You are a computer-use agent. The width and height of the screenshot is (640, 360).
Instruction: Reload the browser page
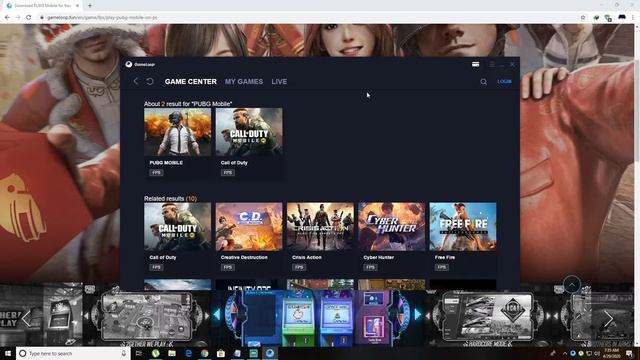coord(29,18)
